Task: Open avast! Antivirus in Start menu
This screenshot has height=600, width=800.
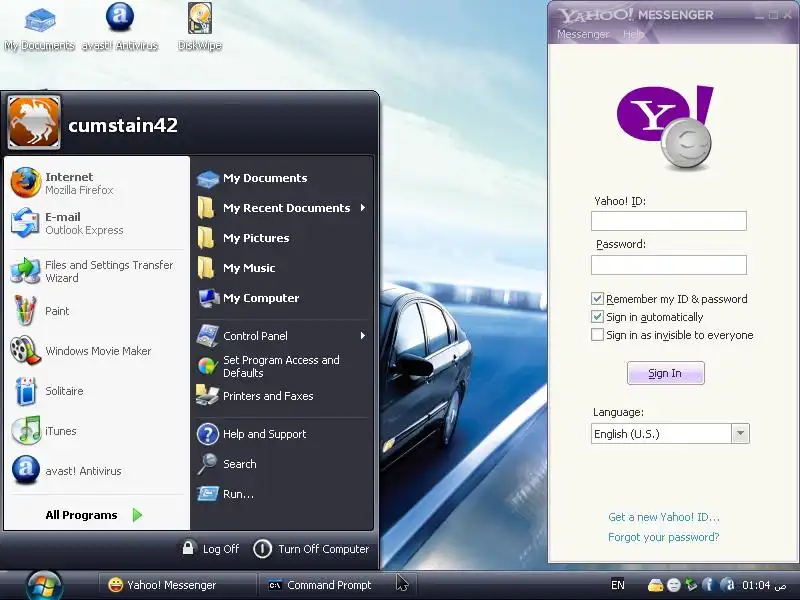Action: click(x=97, y=471)
